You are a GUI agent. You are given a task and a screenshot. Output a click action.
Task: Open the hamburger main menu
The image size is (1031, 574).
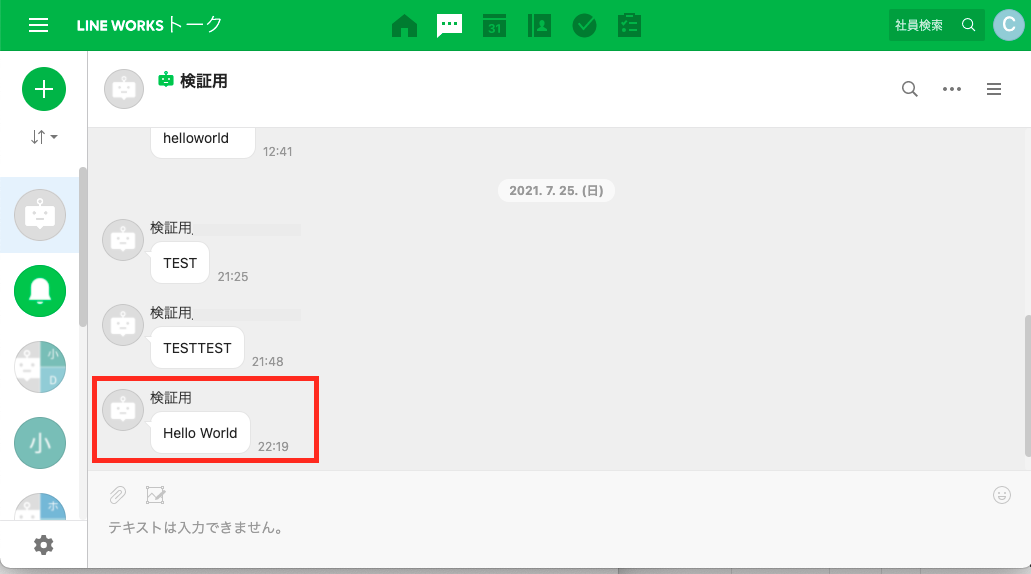[38, 25]
